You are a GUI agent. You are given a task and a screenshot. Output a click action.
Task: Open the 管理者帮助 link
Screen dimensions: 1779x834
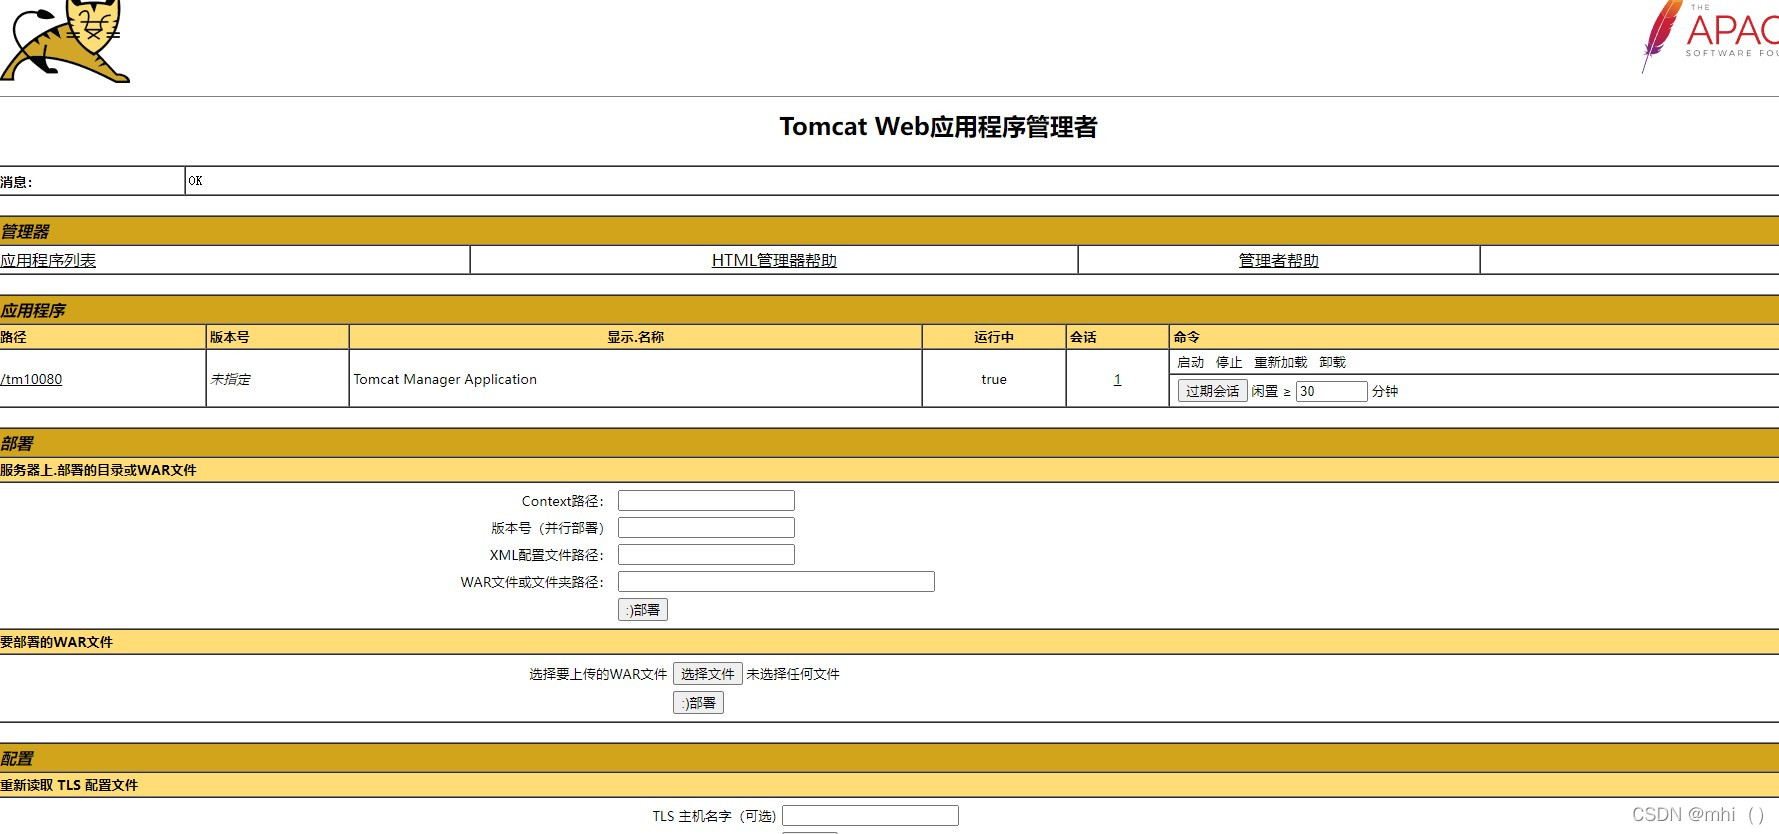1279,260
